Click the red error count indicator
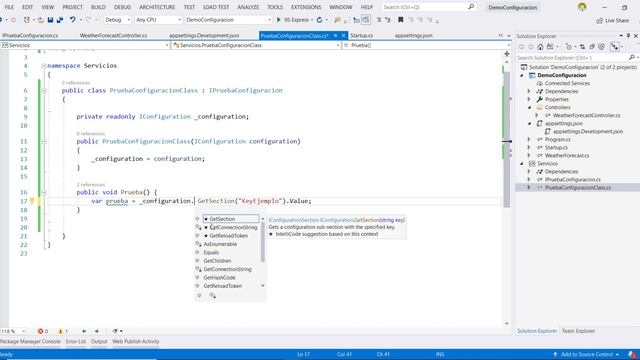This screenshot has width=640, height=360. coord(43,331)
